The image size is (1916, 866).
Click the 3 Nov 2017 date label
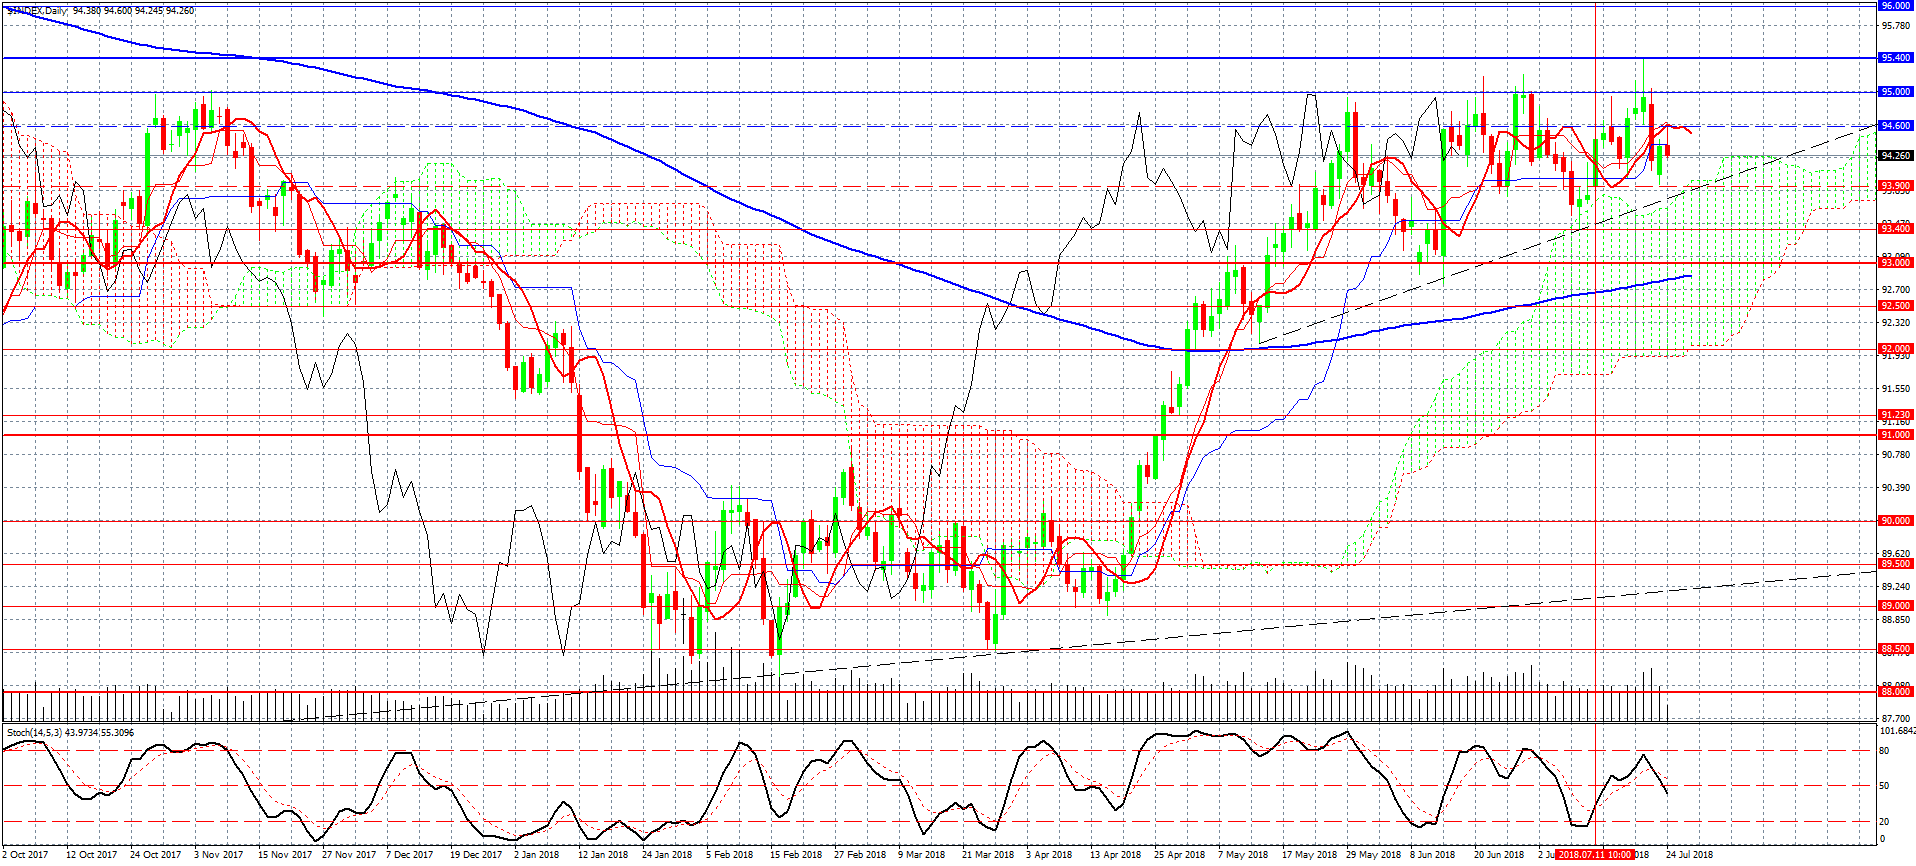[x=218, y=855]
